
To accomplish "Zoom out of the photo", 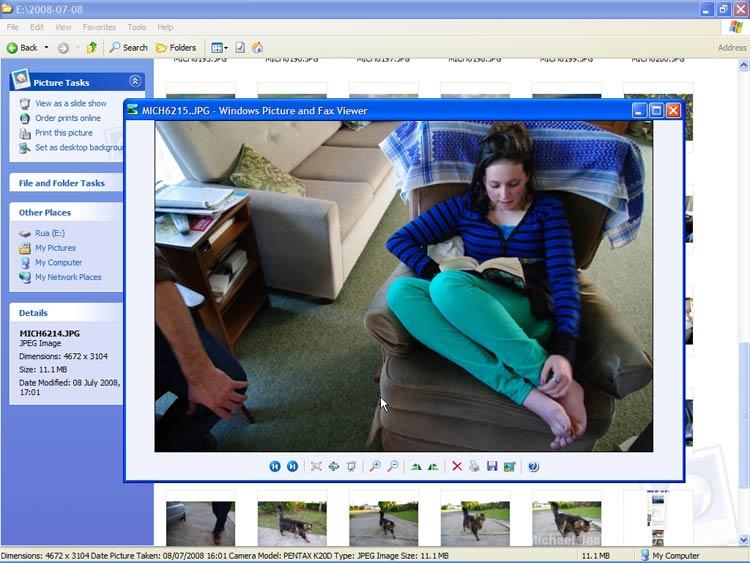I will pos(392,466).
